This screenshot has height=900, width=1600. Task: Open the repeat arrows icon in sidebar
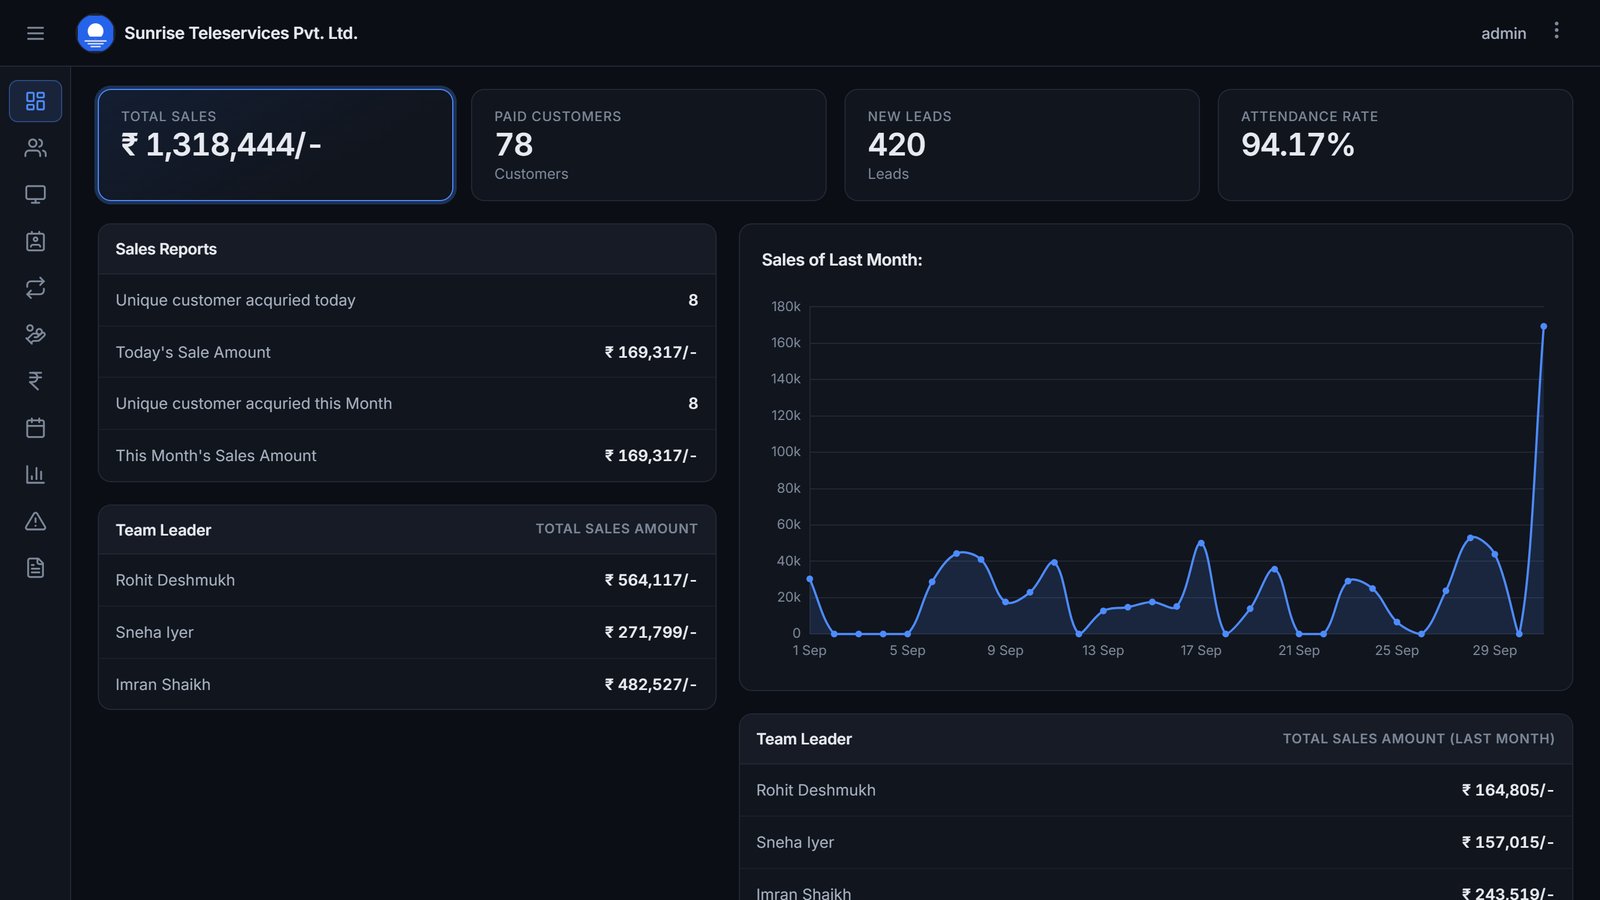coord(35,288)
